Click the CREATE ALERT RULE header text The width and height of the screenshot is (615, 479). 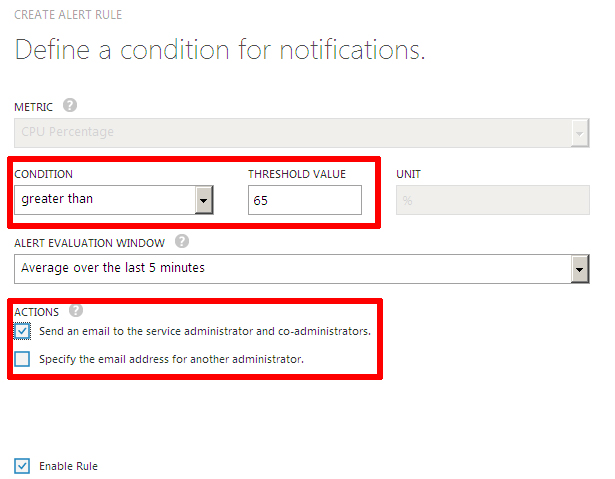pos(68,15)
